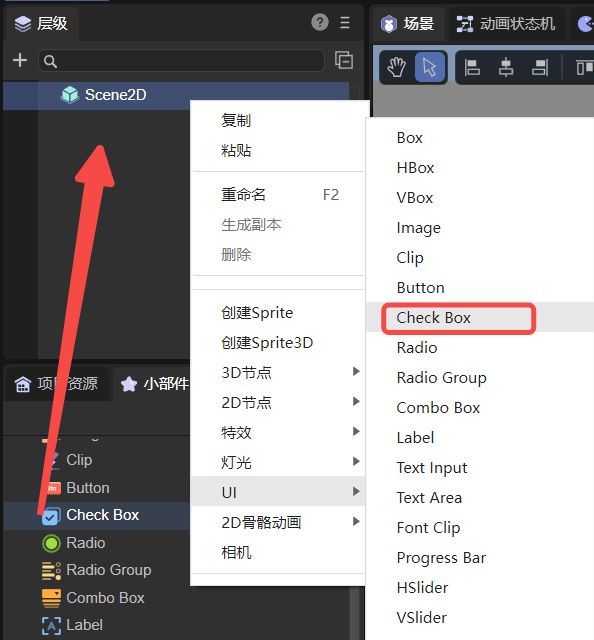594x640 pixels.
Task: Click the align right icon
Action: 540,67
